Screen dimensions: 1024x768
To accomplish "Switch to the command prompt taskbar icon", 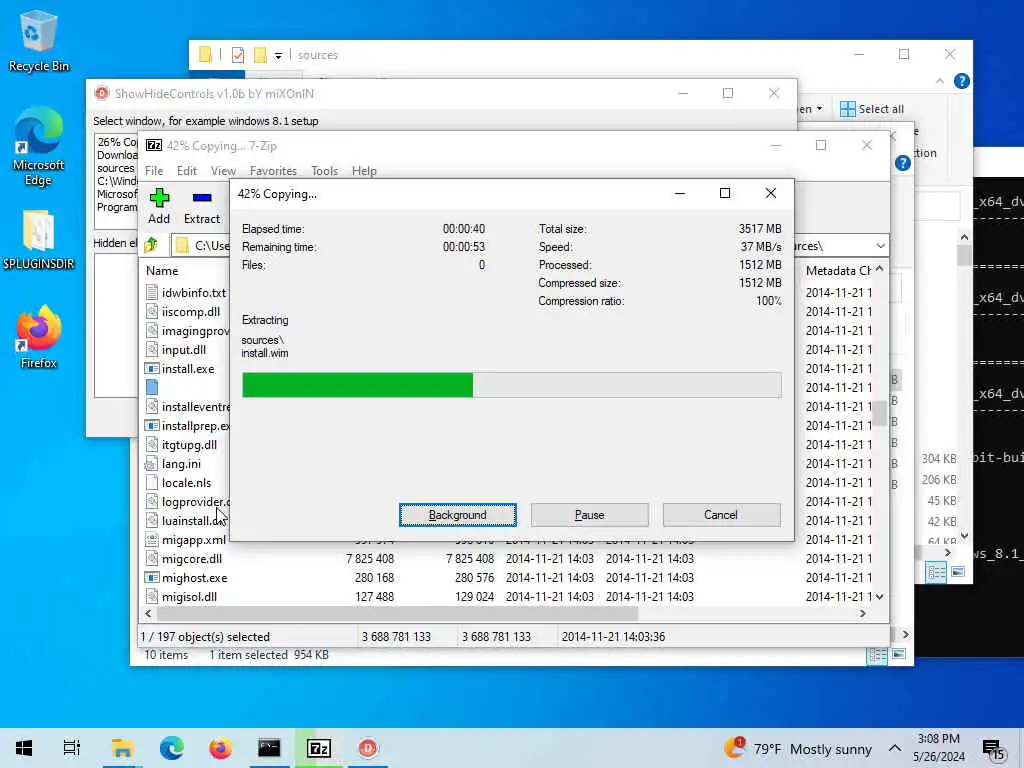I will click(x=269, y=748).
